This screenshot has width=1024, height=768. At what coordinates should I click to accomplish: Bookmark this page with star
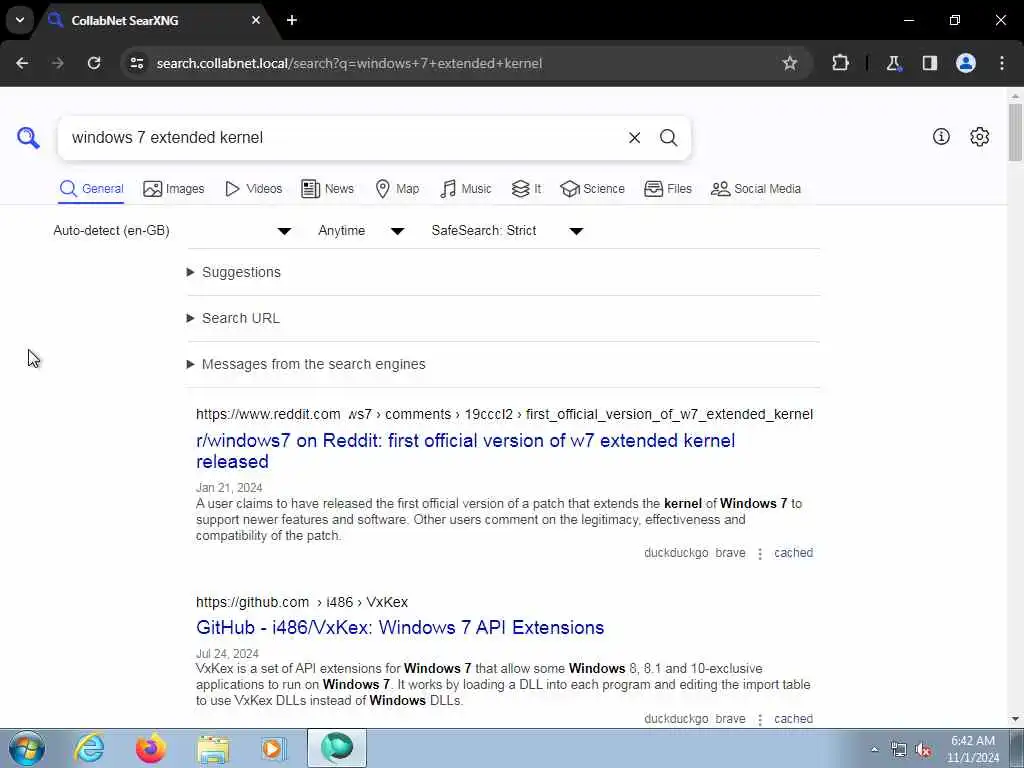[790, 63]
